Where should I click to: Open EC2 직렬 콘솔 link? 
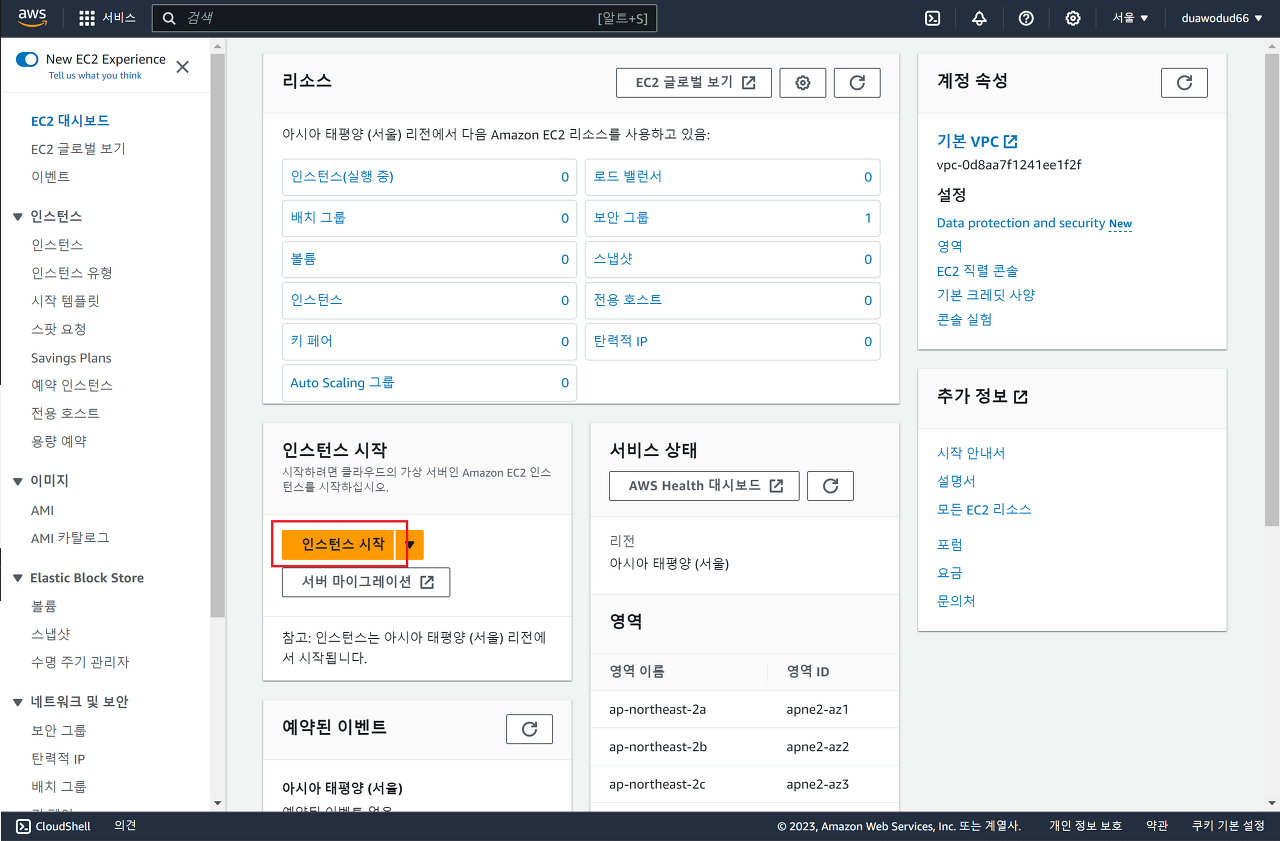(x=978, y=271)
